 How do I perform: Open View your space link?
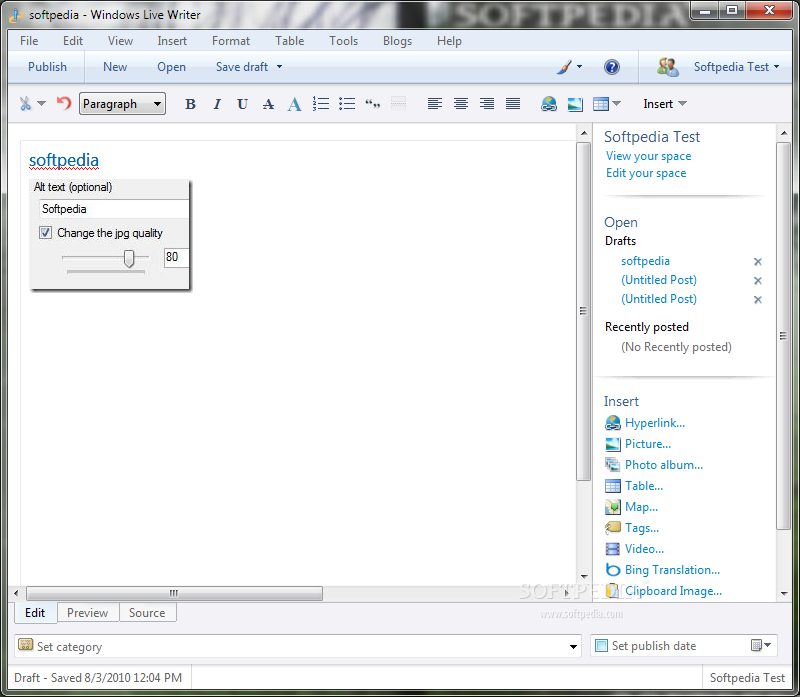(648, 156)
